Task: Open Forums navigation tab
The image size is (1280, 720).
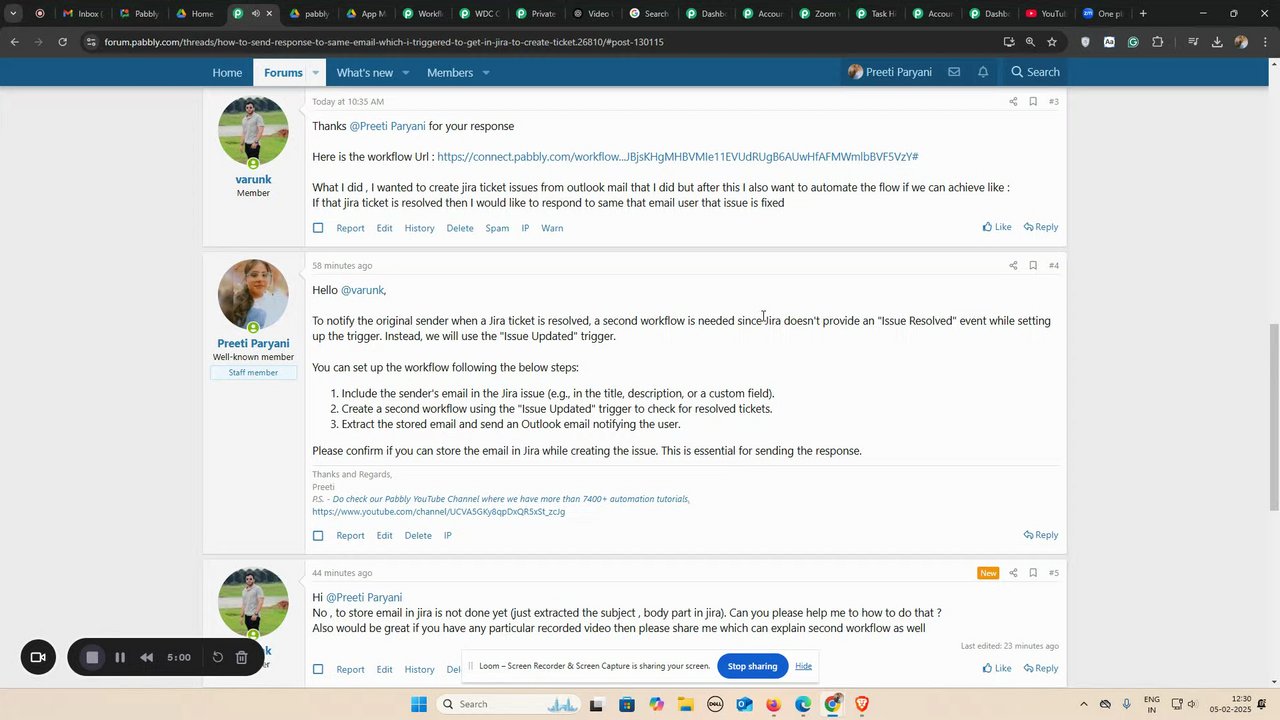Action: pyautogui.click(x=283, y=73)
